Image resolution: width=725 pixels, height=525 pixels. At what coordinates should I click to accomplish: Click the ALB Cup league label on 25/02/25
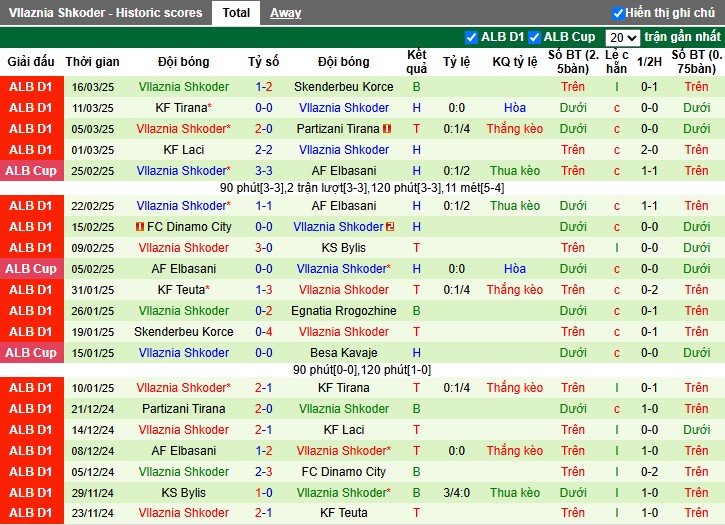click(x=31, y=171)
